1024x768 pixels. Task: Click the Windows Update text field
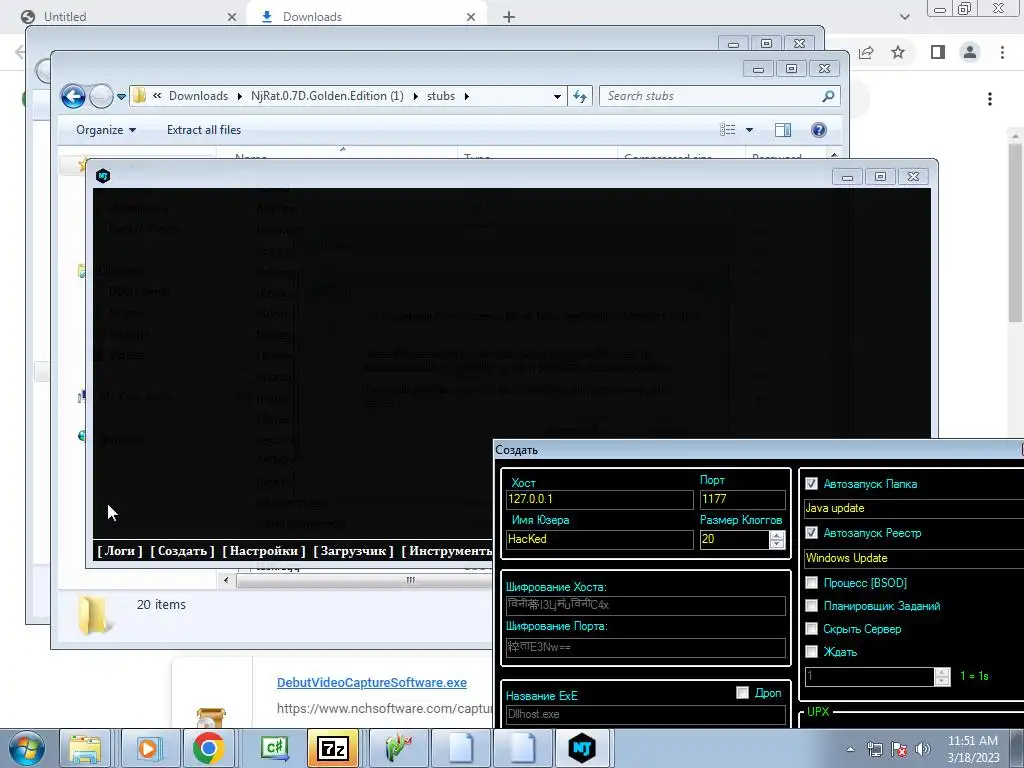[914, 558]
